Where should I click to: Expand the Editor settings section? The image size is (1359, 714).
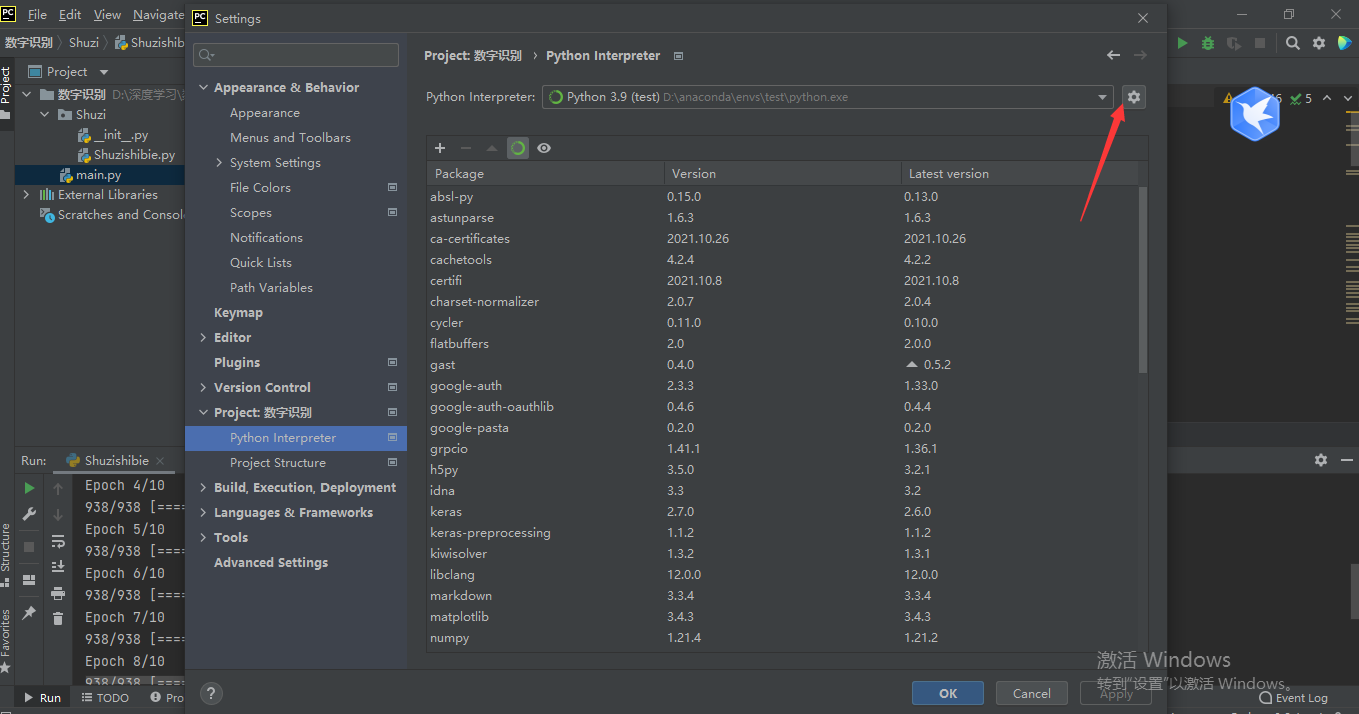(x=204, y=338)
